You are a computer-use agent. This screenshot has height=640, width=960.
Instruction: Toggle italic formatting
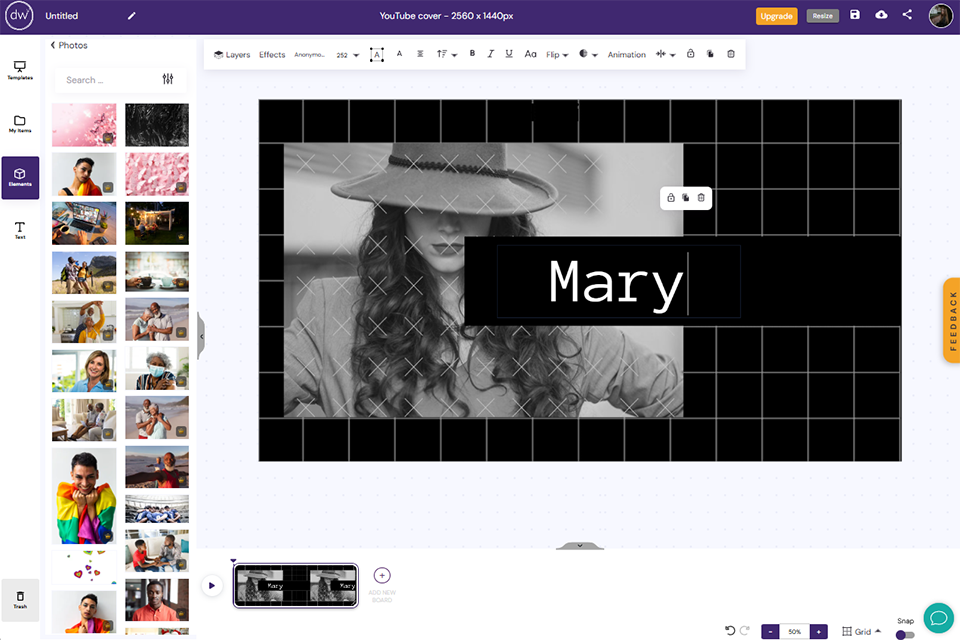490,54
